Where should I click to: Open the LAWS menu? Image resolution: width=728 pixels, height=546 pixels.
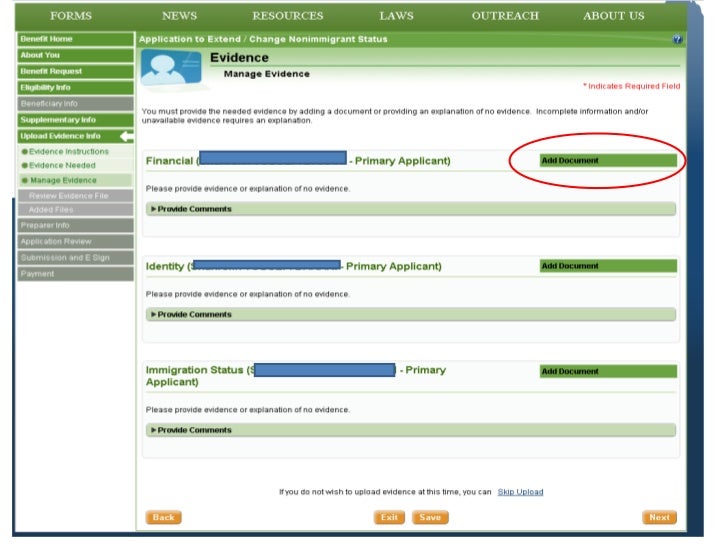[396, 16]
